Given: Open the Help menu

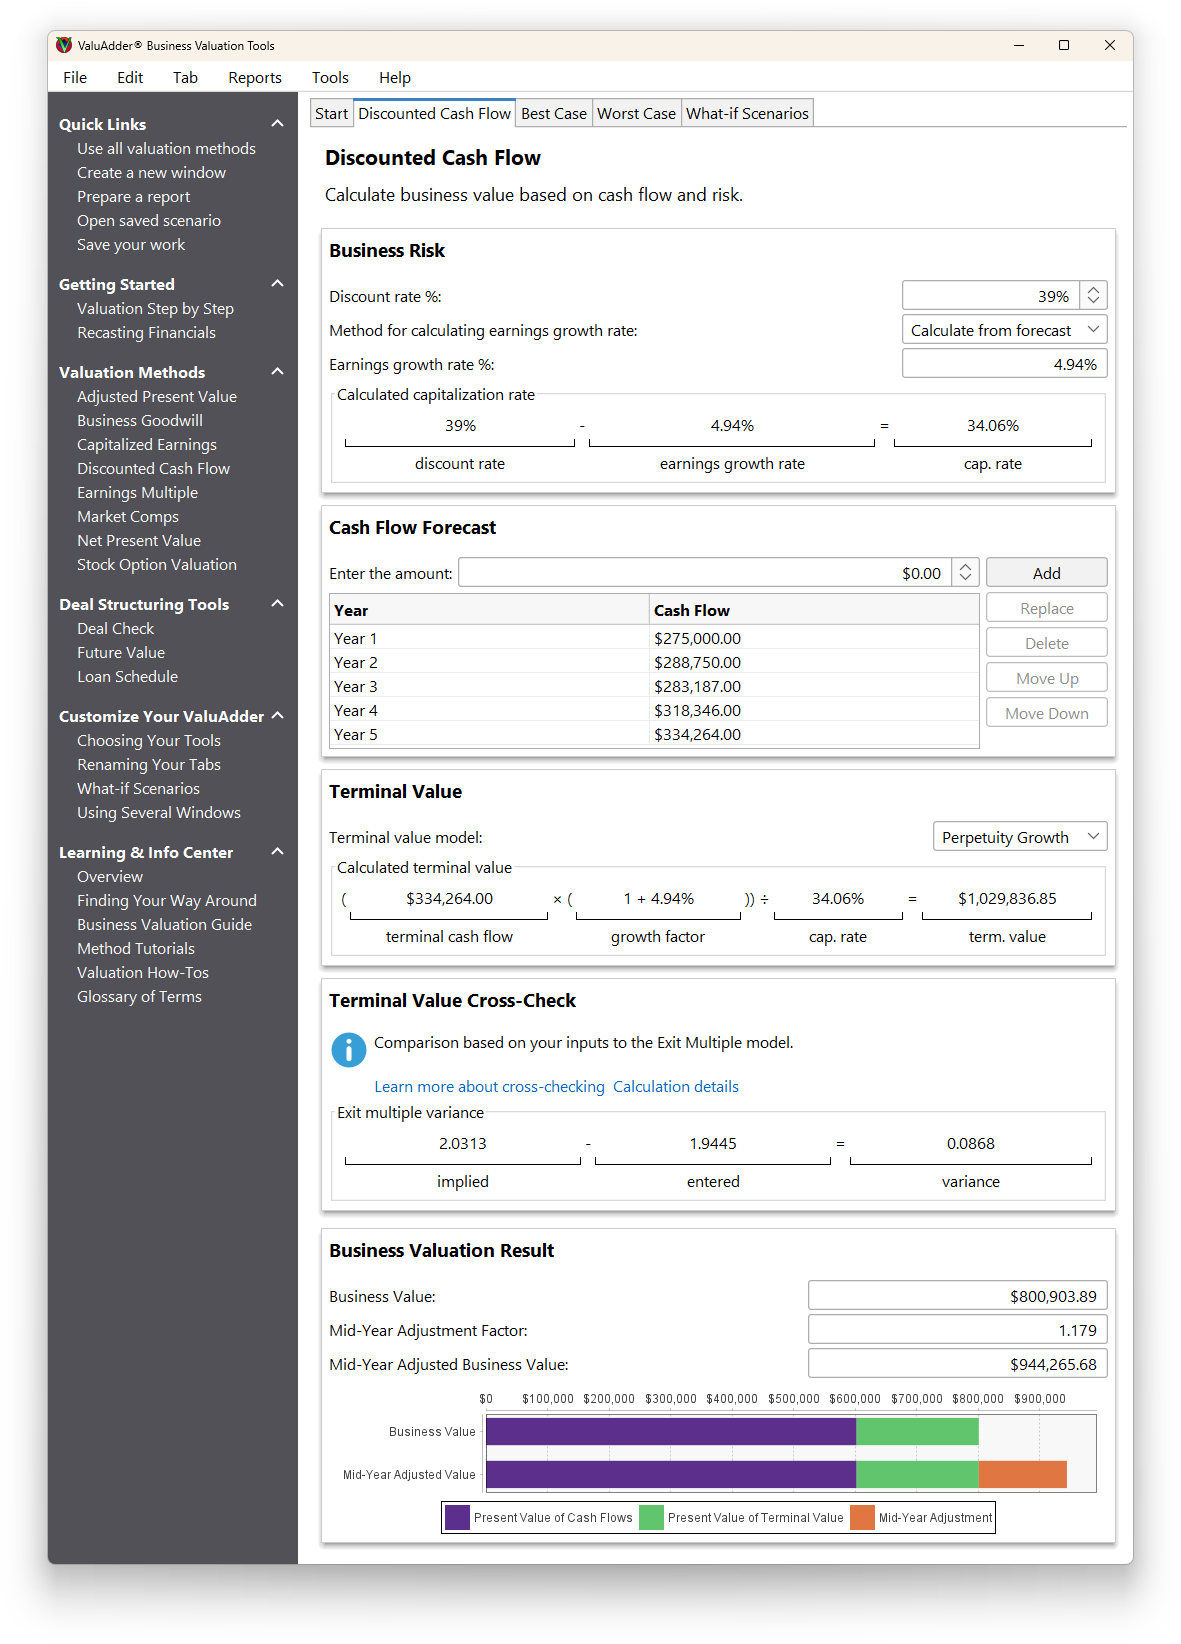Looking at the screenshot, I should tap(395, 78).
